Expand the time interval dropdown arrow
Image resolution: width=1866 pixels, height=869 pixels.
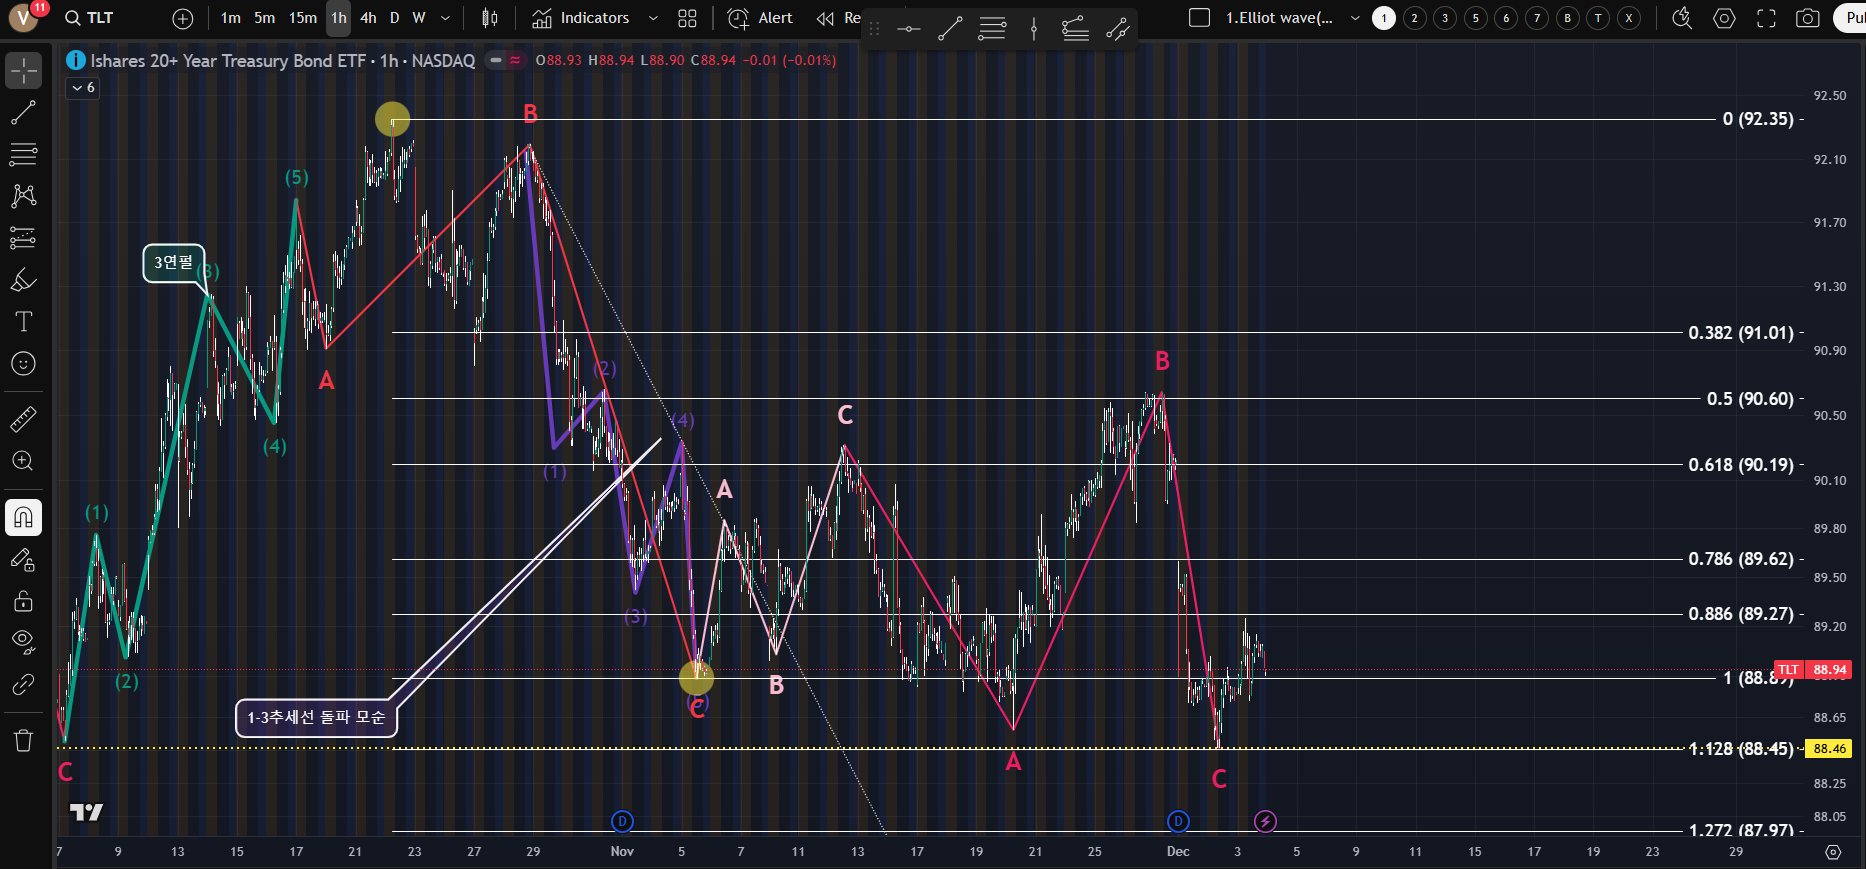pos(445,18)
